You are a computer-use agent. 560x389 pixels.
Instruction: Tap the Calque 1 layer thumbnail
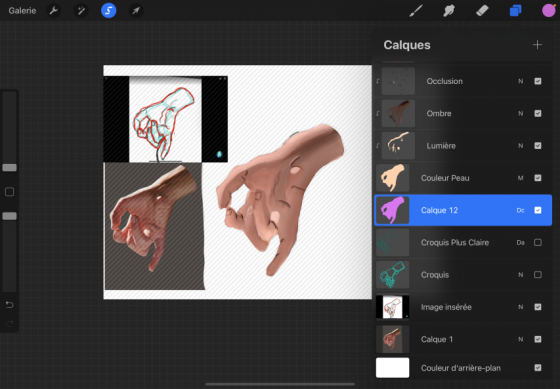[392, 339]
